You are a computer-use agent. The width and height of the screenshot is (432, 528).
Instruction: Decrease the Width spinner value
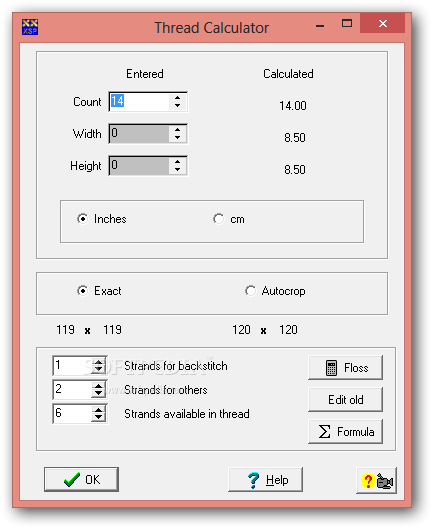pos(177,137)
